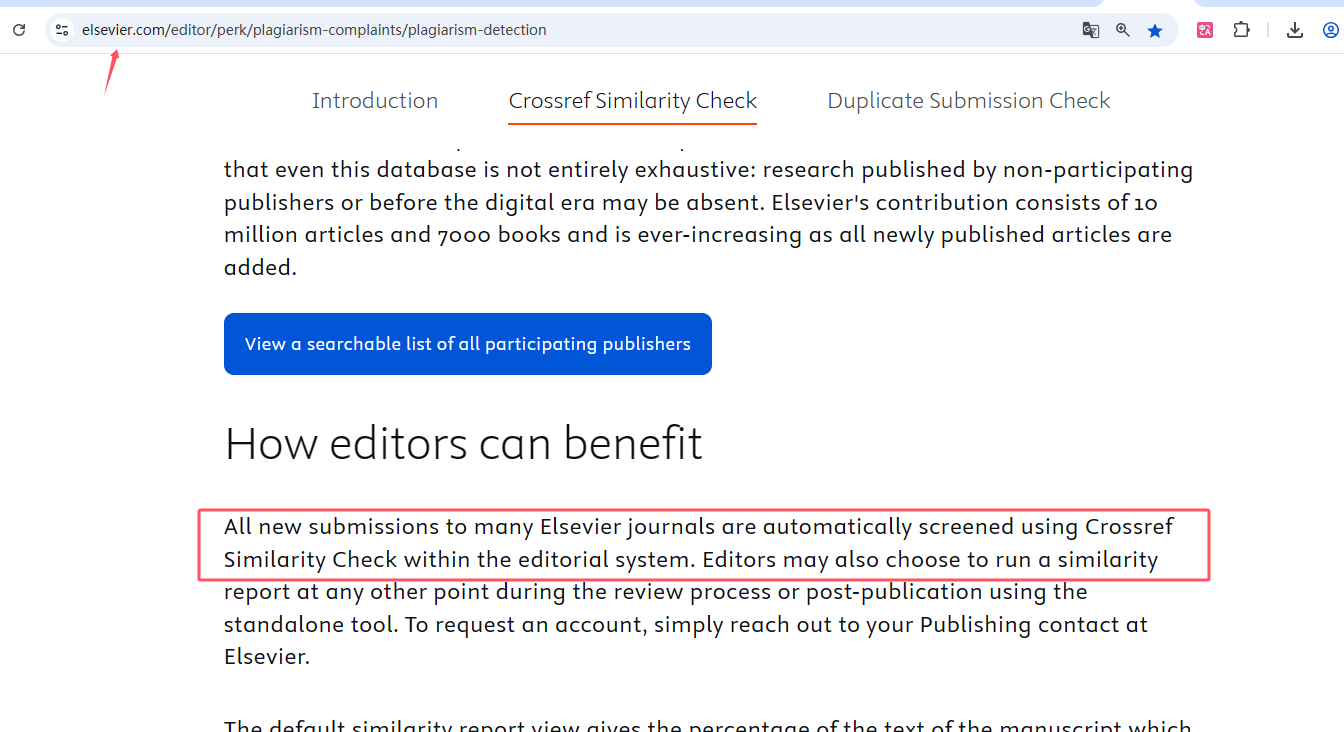Image resolution: width=1344 pixels, height=732 pixels.
Task: Select the final paragraph word 'Elsevier.'
Action: pos(267,657)
